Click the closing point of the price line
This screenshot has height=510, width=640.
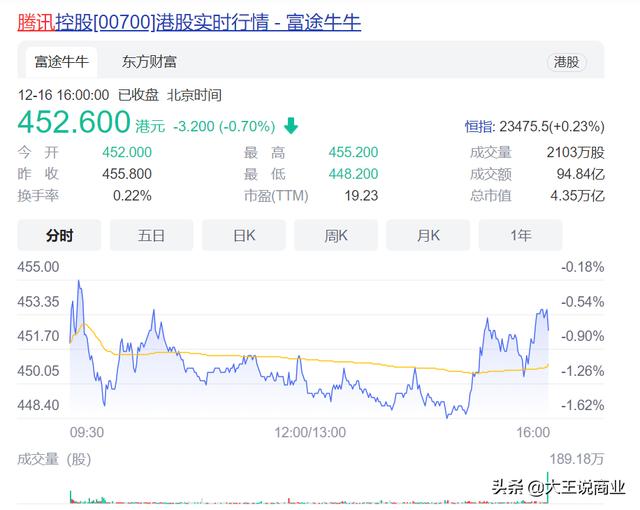pos(548,329)
